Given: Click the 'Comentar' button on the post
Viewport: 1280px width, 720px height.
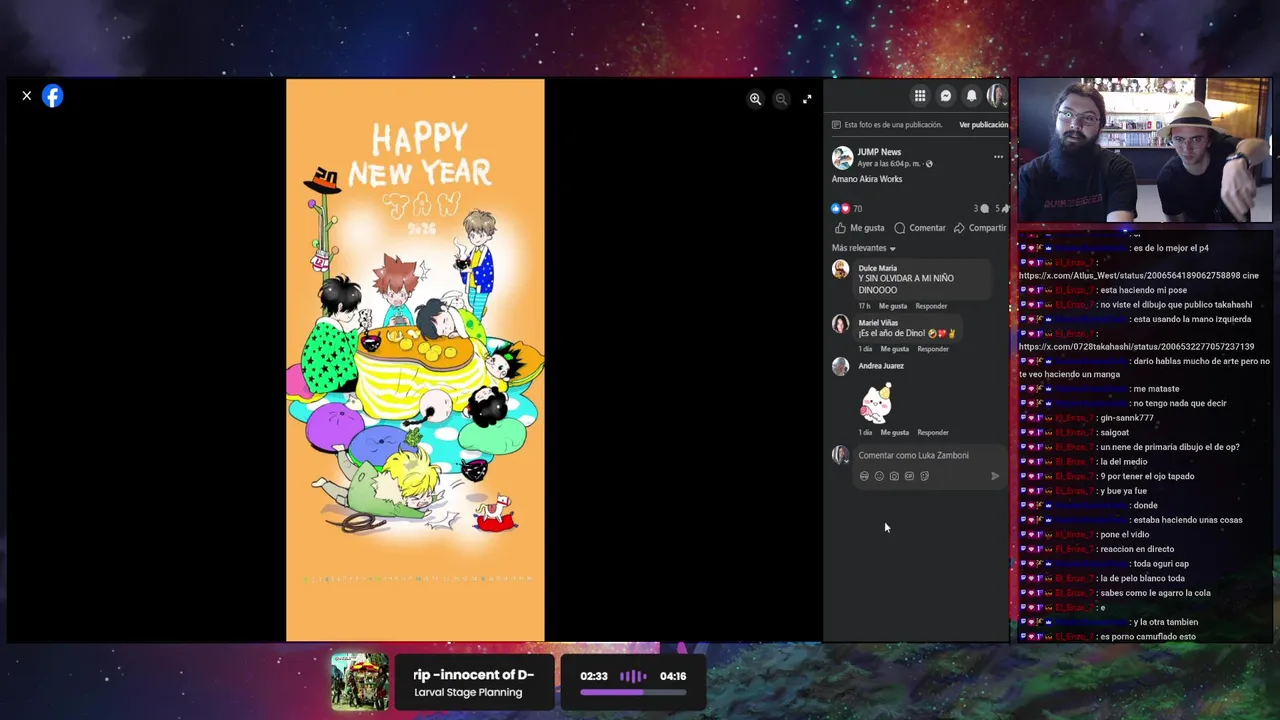Looking at the screenshot, I should [x=920, y=228].
